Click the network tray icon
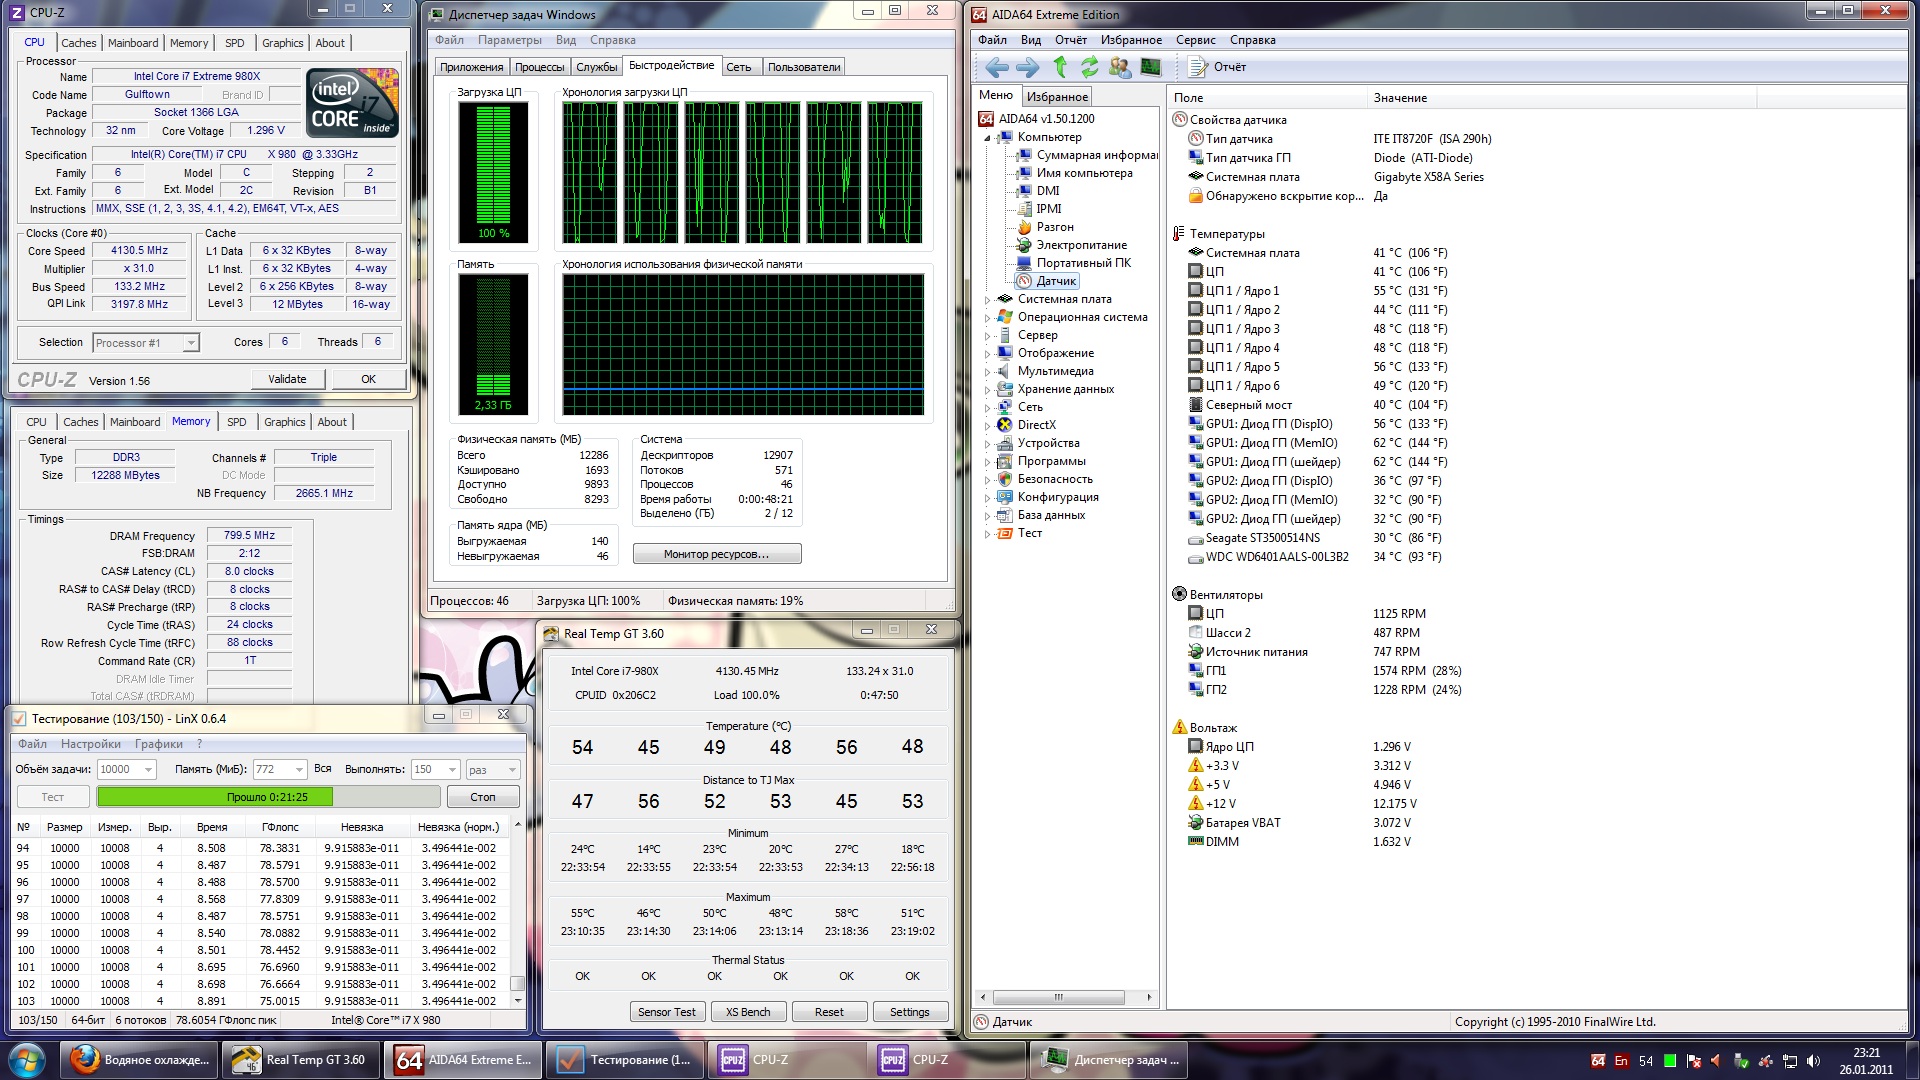The width and height of the screenshot is (1920, 1080). pyautogui.click(x=1789, y=1061)
